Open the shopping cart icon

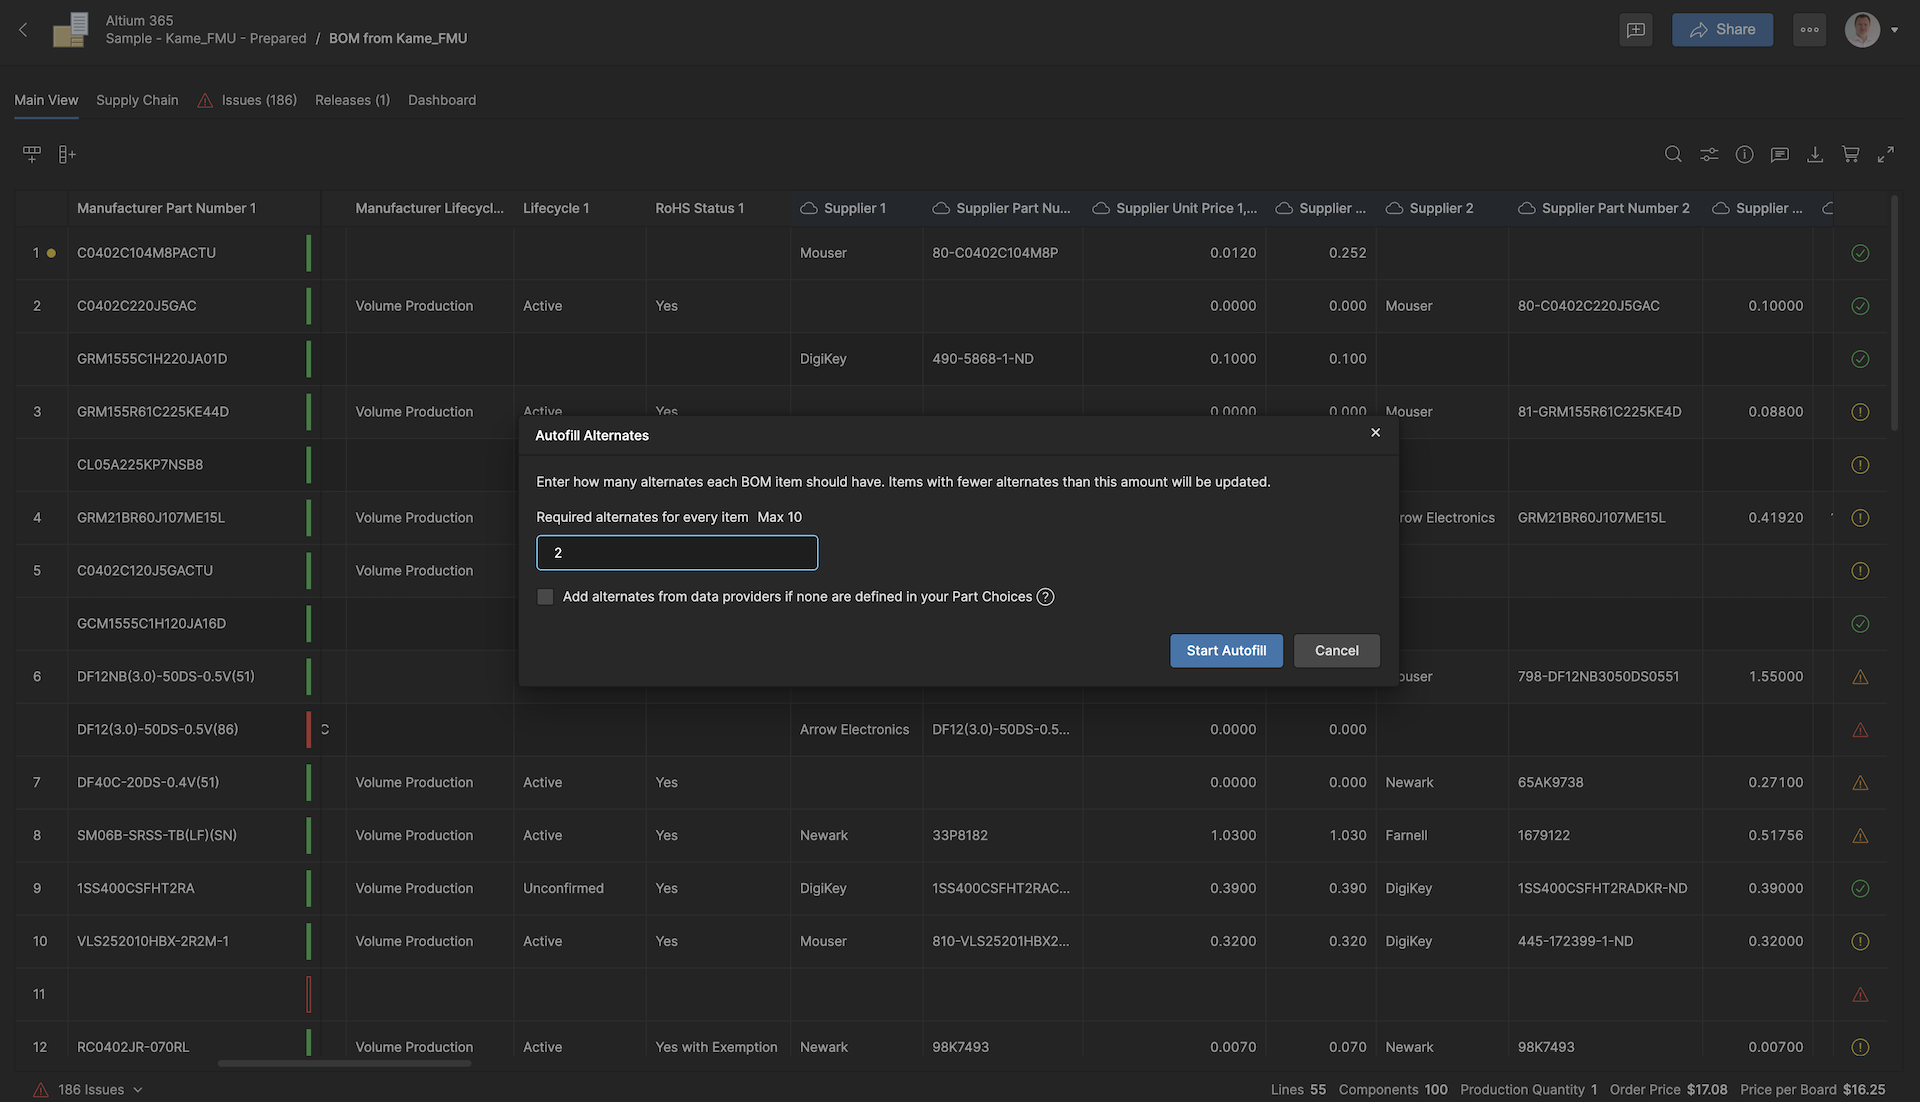tap(1849, 154)
